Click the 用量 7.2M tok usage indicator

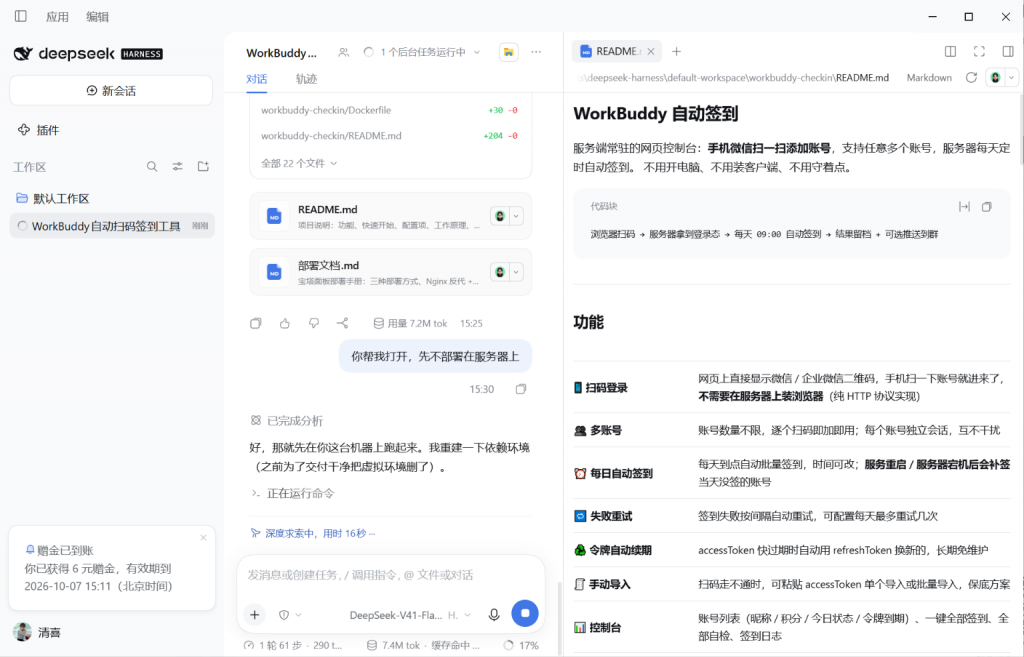(x=410, y=323)
